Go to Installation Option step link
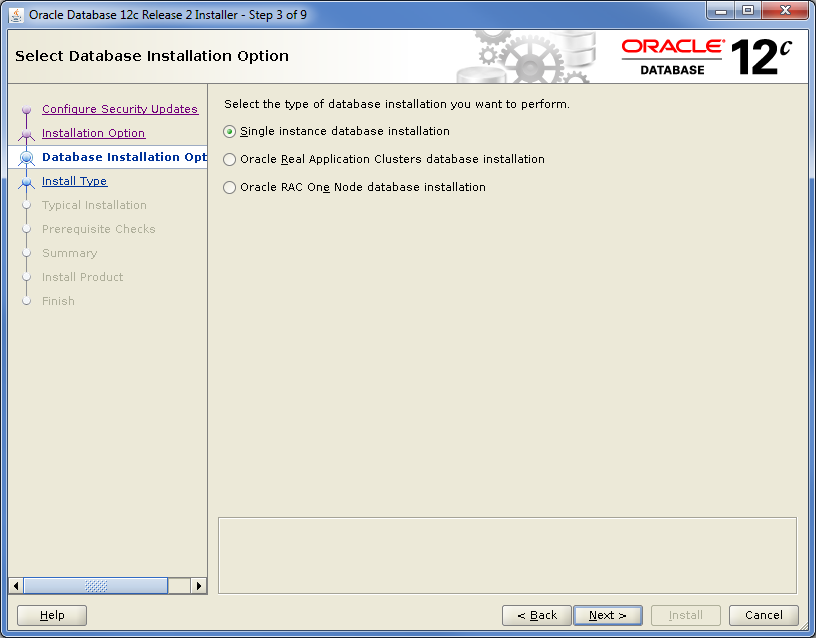Viewport: 816px width, 638px height. [x=93, y=133]
